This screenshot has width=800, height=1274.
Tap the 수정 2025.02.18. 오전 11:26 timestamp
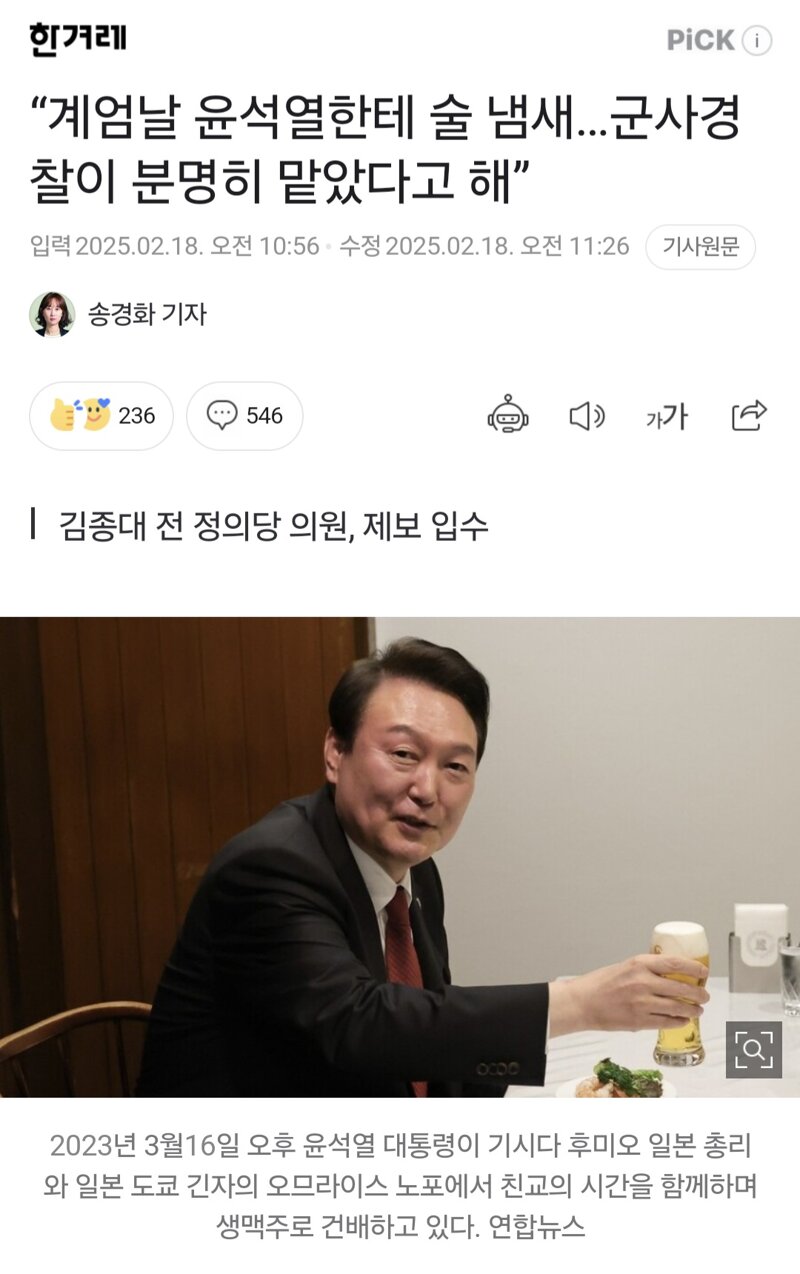[484, 246]
